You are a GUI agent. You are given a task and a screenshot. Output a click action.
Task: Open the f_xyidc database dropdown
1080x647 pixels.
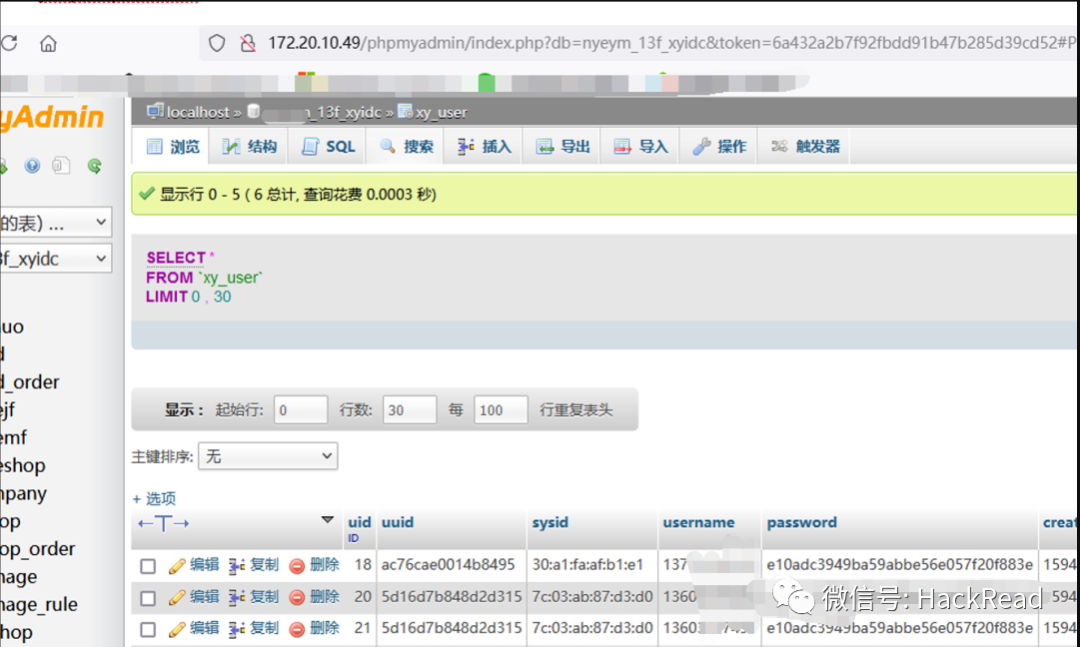(55, 259)
